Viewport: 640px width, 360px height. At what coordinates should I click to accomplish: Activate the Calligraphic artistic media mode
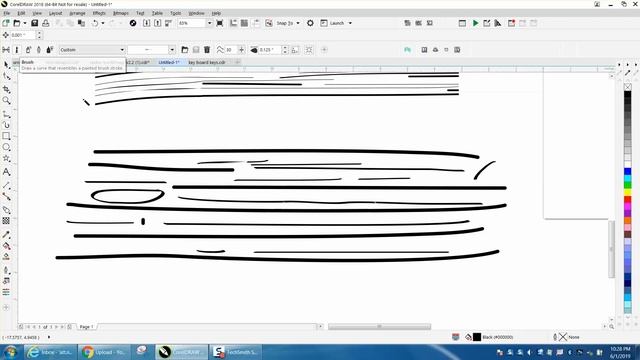click(x=39, y=50)
